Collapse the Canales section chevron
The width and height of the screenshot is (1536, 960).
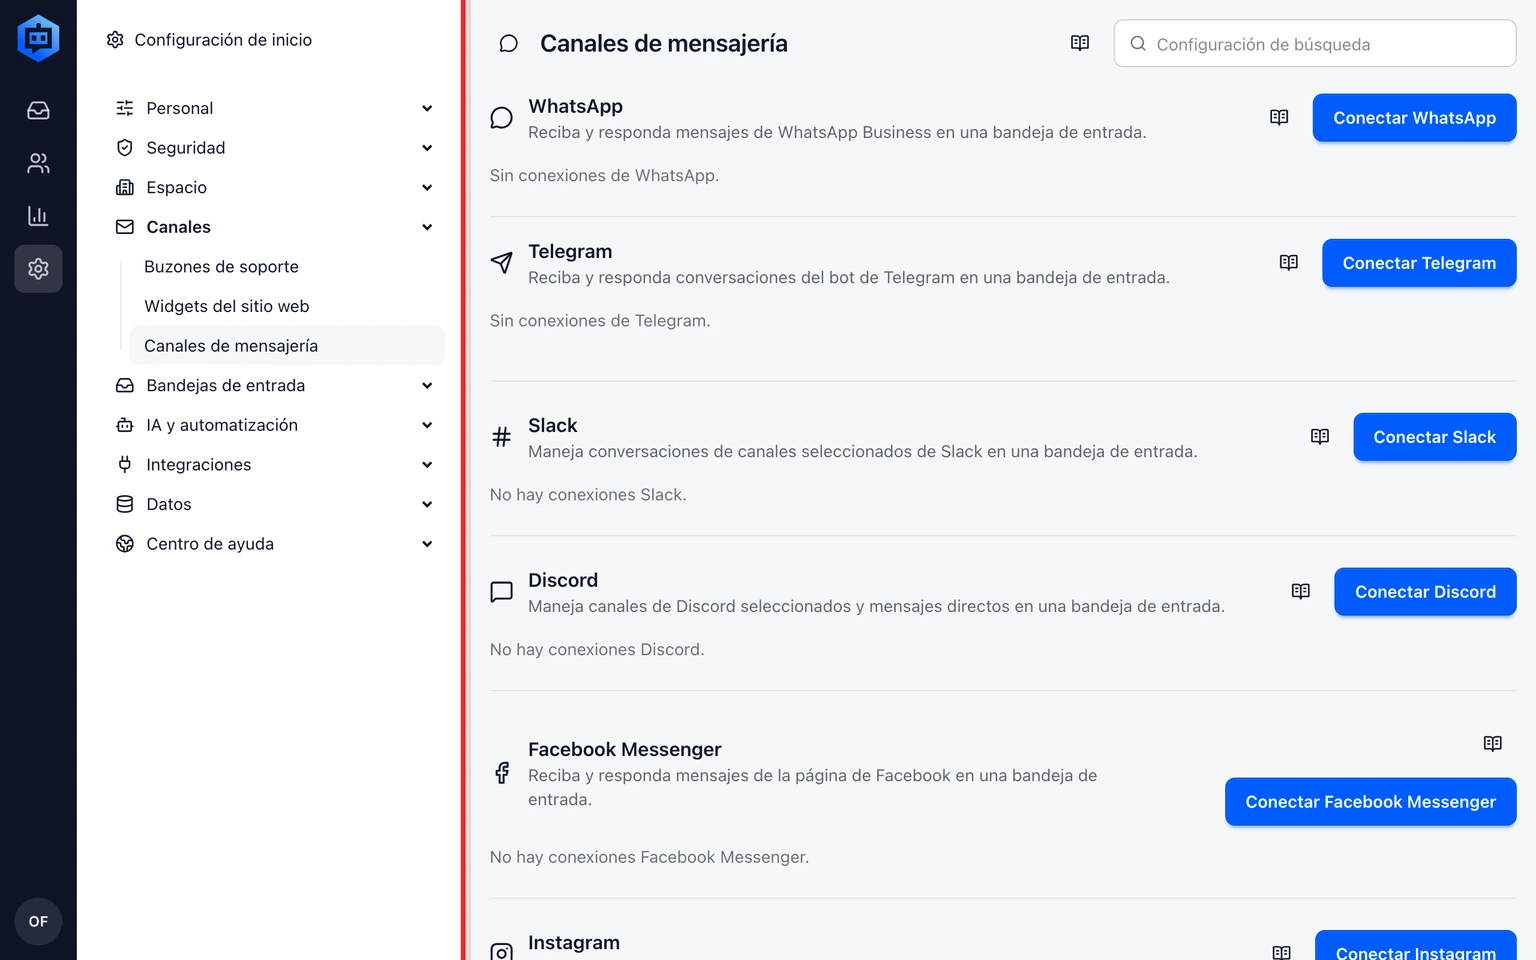click(427, 227)
